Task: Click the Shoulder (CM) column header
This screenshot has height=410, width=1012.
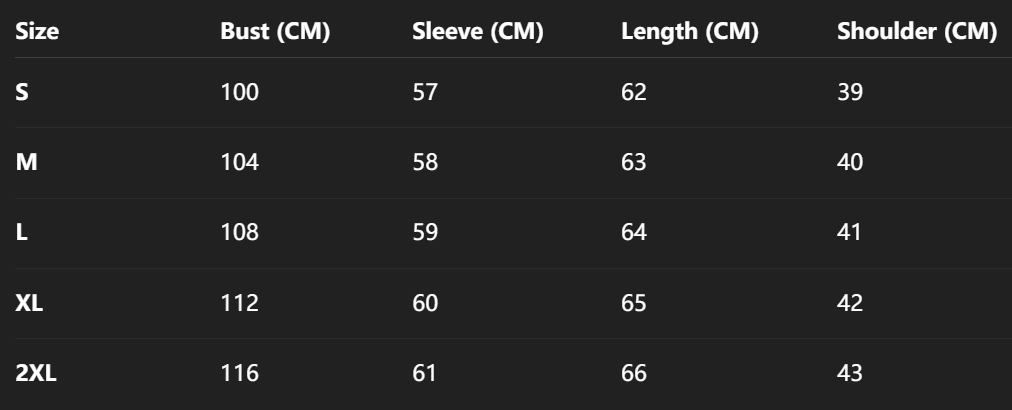Action: [916, 32]
